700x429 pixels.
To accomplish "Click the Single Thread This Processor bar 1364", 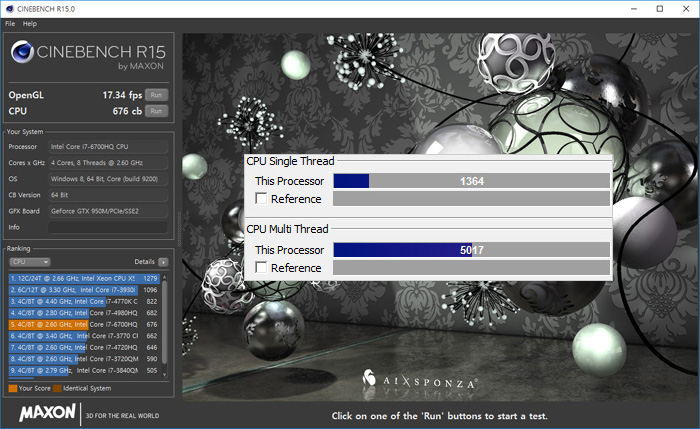I will 471,181.
